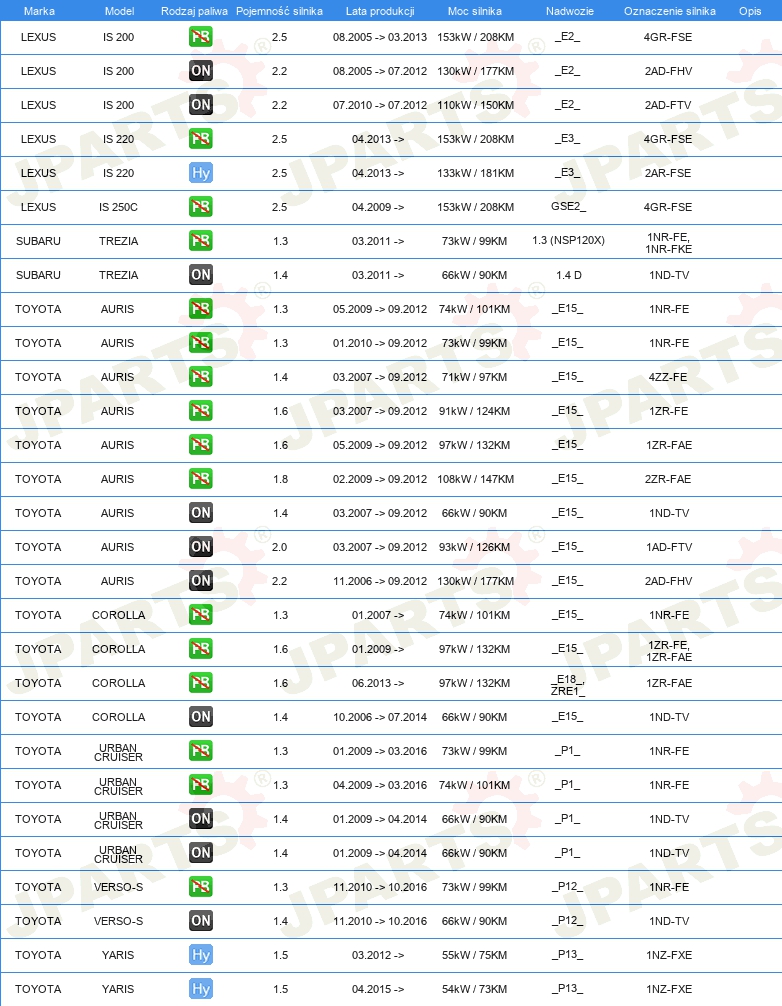Select the _E18_, ZRE1_ body code cell
782x1006 pixels.
tap(568, 685)
